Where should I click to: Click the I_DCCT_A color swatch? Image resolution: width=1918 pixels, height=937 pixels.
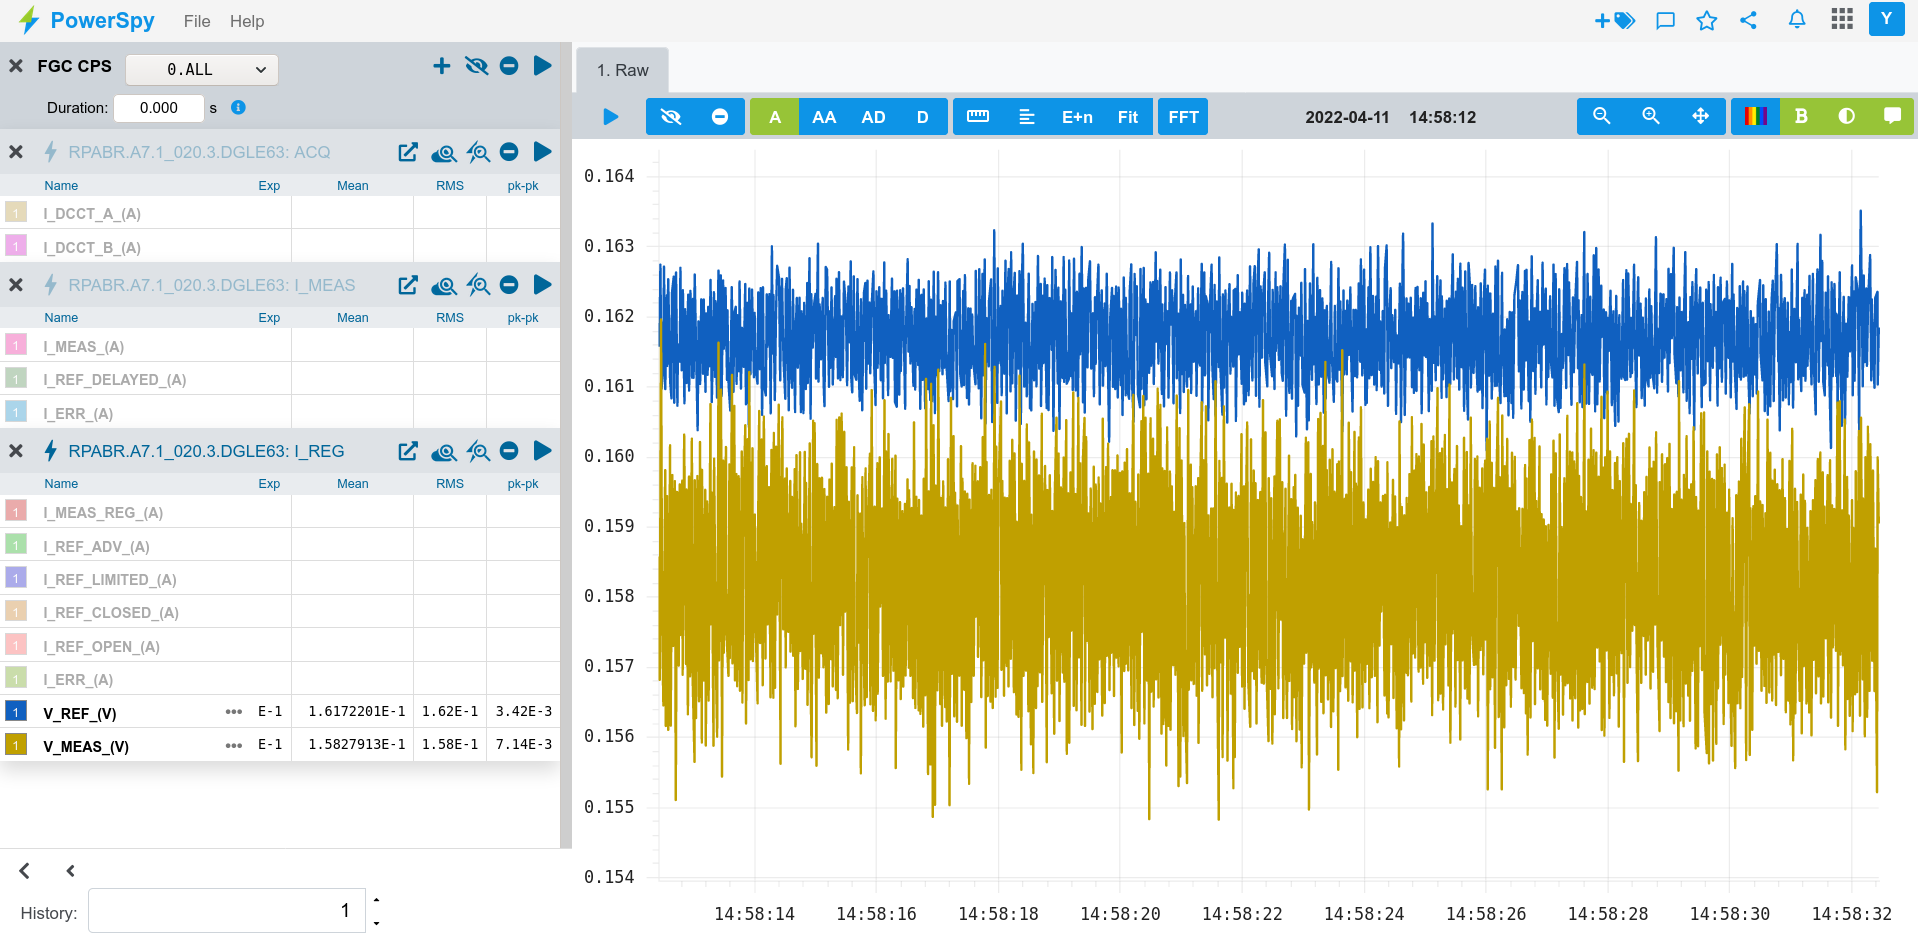[x=16, y=212]
